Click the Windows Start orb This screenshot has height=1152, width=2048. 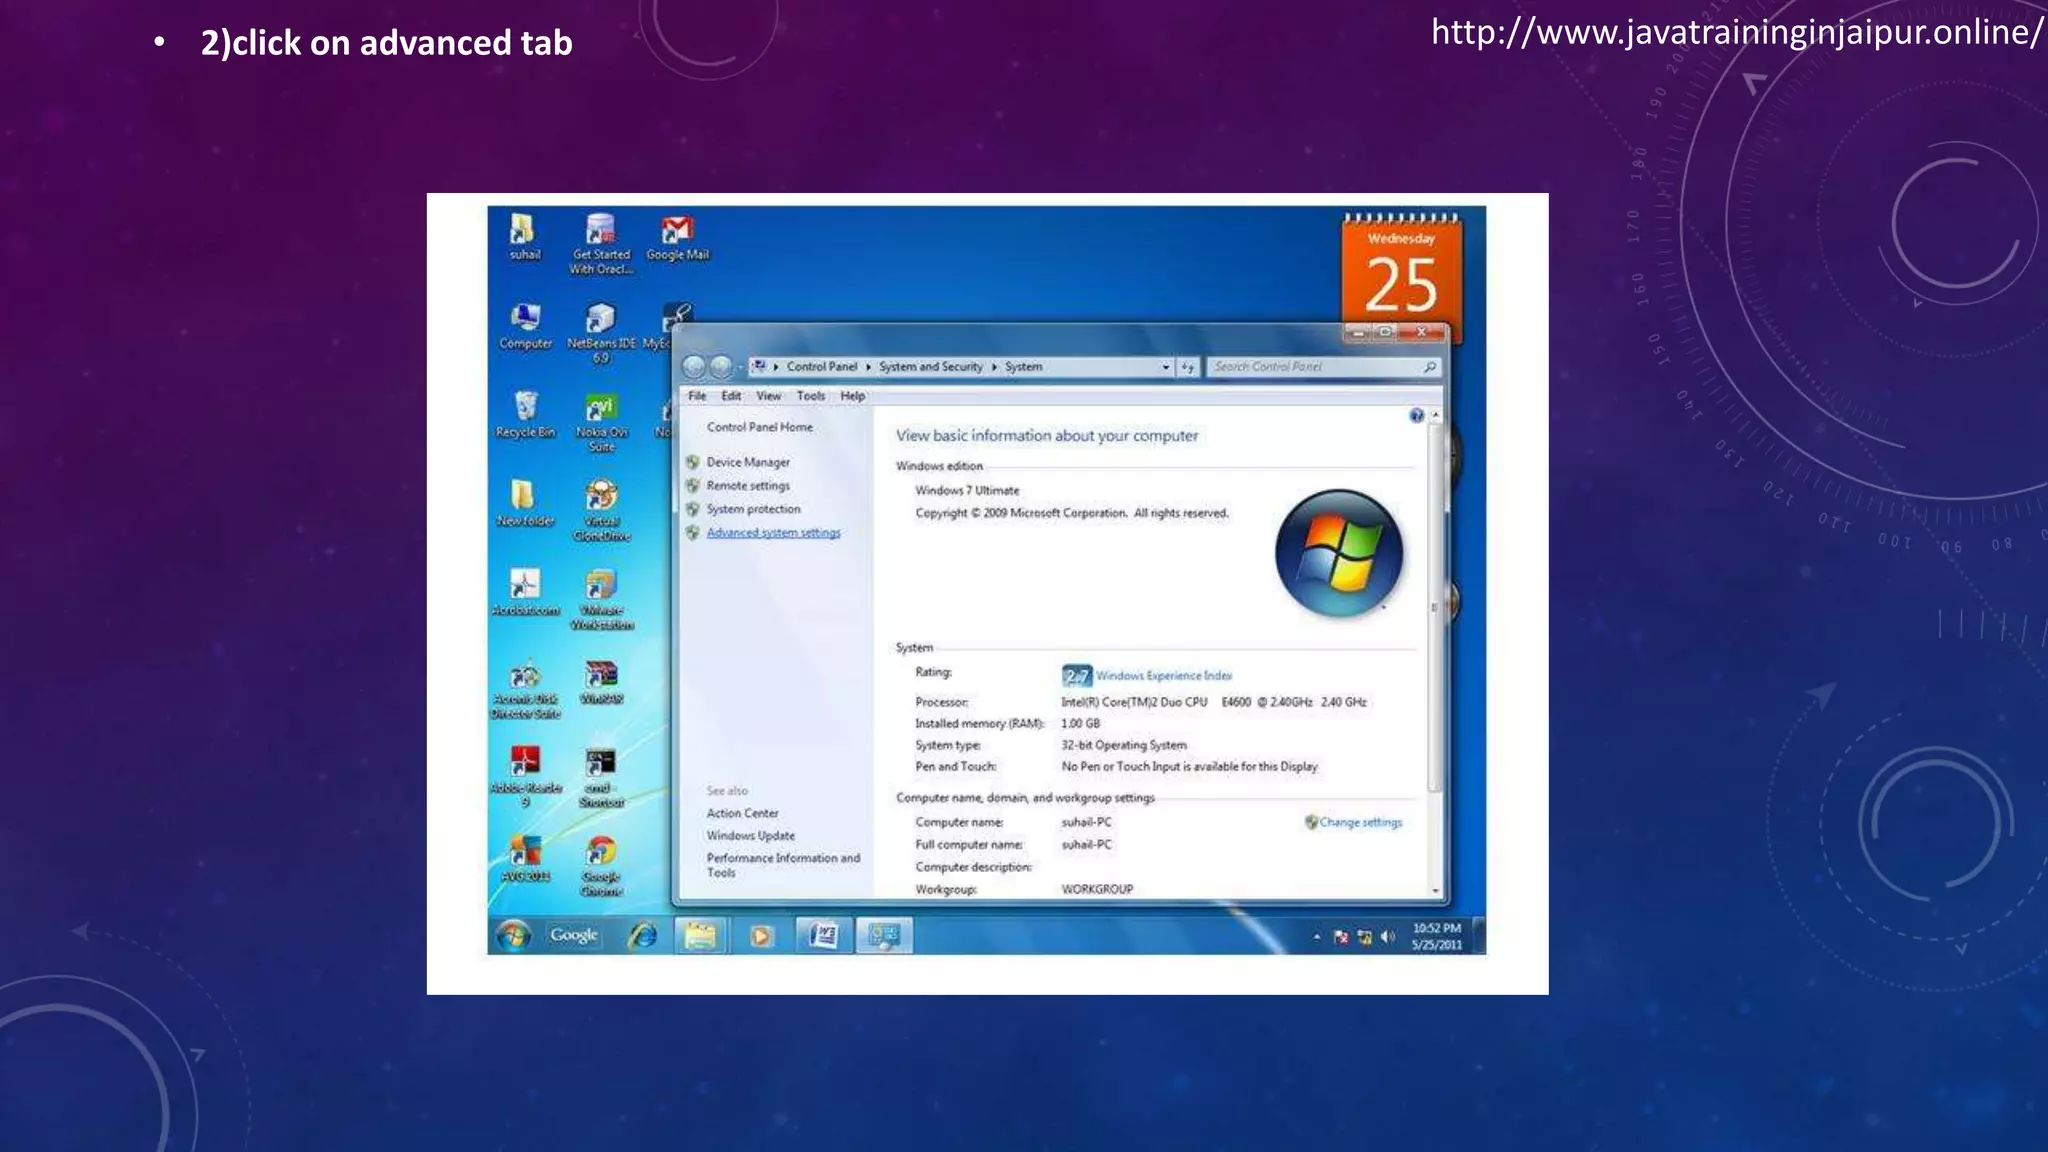(x=514, y=936)
